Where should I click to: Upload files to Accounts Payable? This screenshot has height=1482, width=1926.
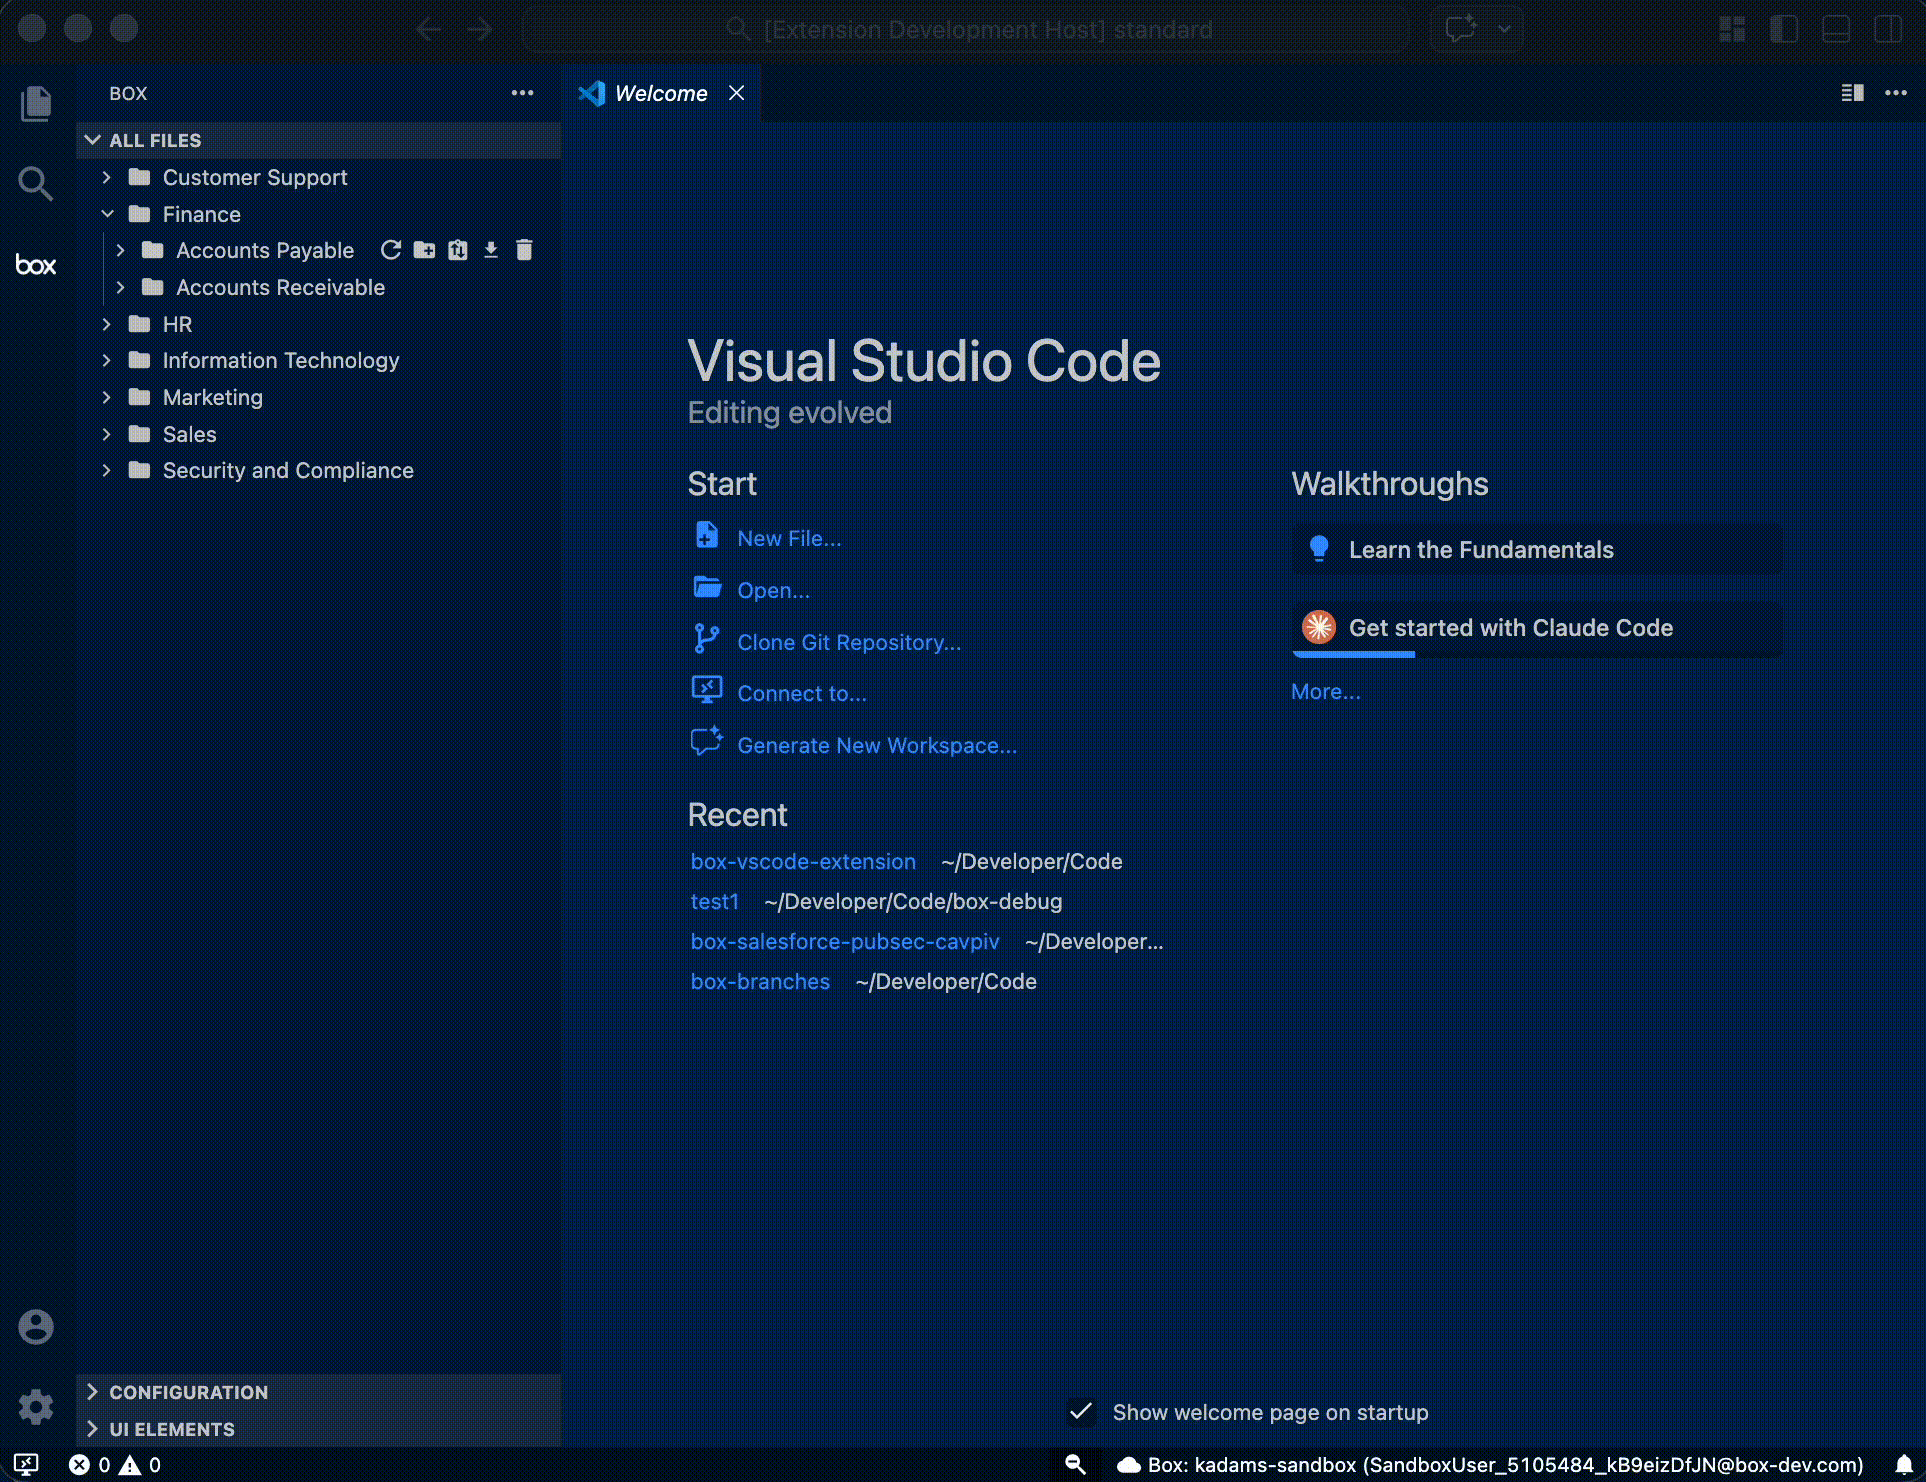click(458, 250)
